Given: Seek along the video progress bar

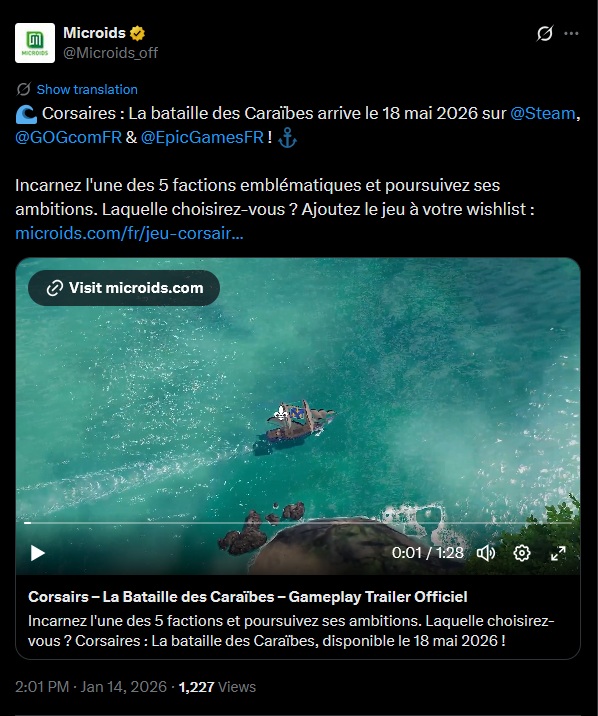Looking at the screenshot, I should [x=298, y=523].
